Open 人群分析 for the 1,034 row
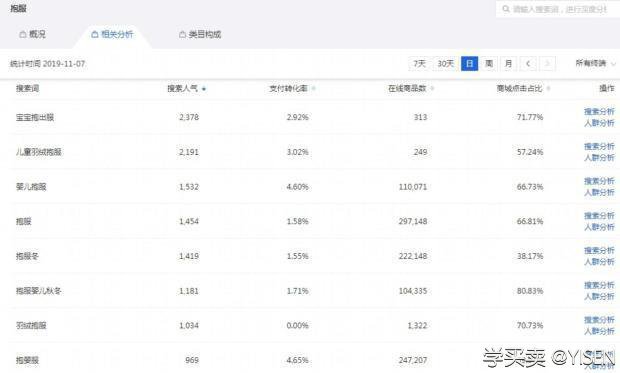Image resolution: width=620 pixels, height=373 pixels. click(x=599, y=331)
